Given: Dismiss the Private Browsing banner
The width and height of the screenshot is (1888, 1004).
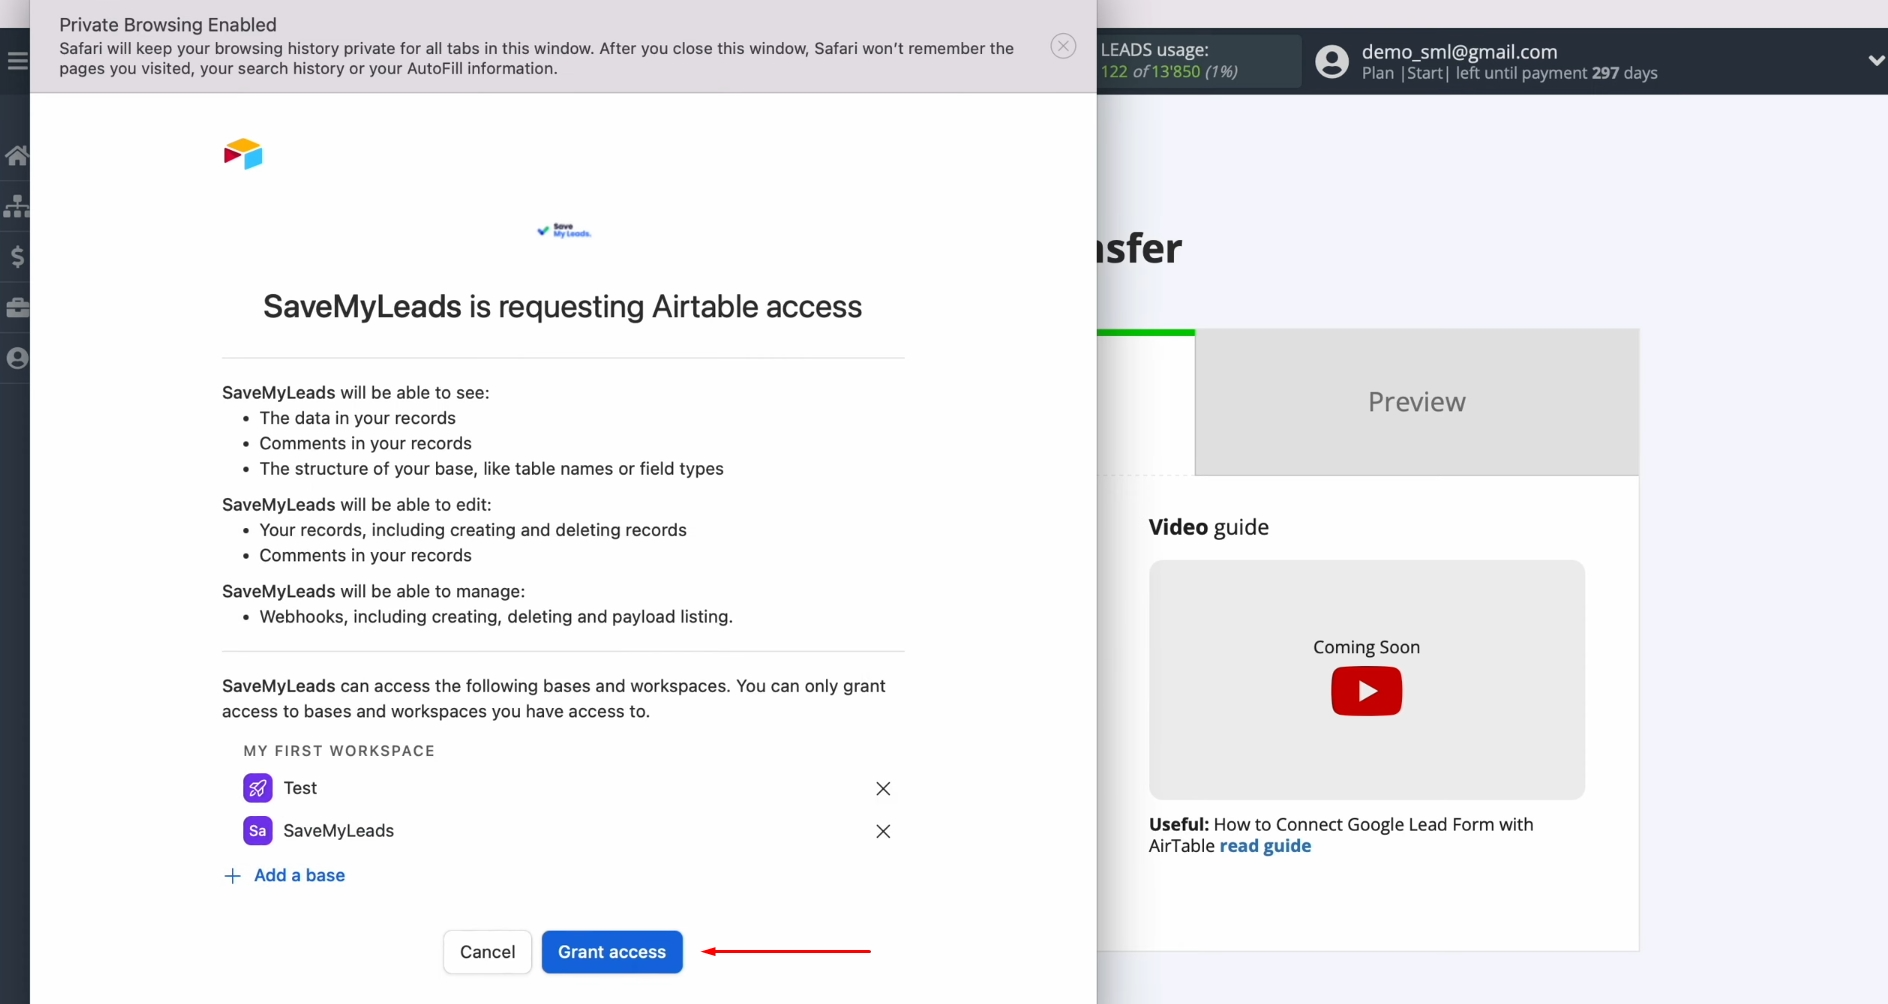Looking at the screenshot, I should click(x=1063, y=46).
